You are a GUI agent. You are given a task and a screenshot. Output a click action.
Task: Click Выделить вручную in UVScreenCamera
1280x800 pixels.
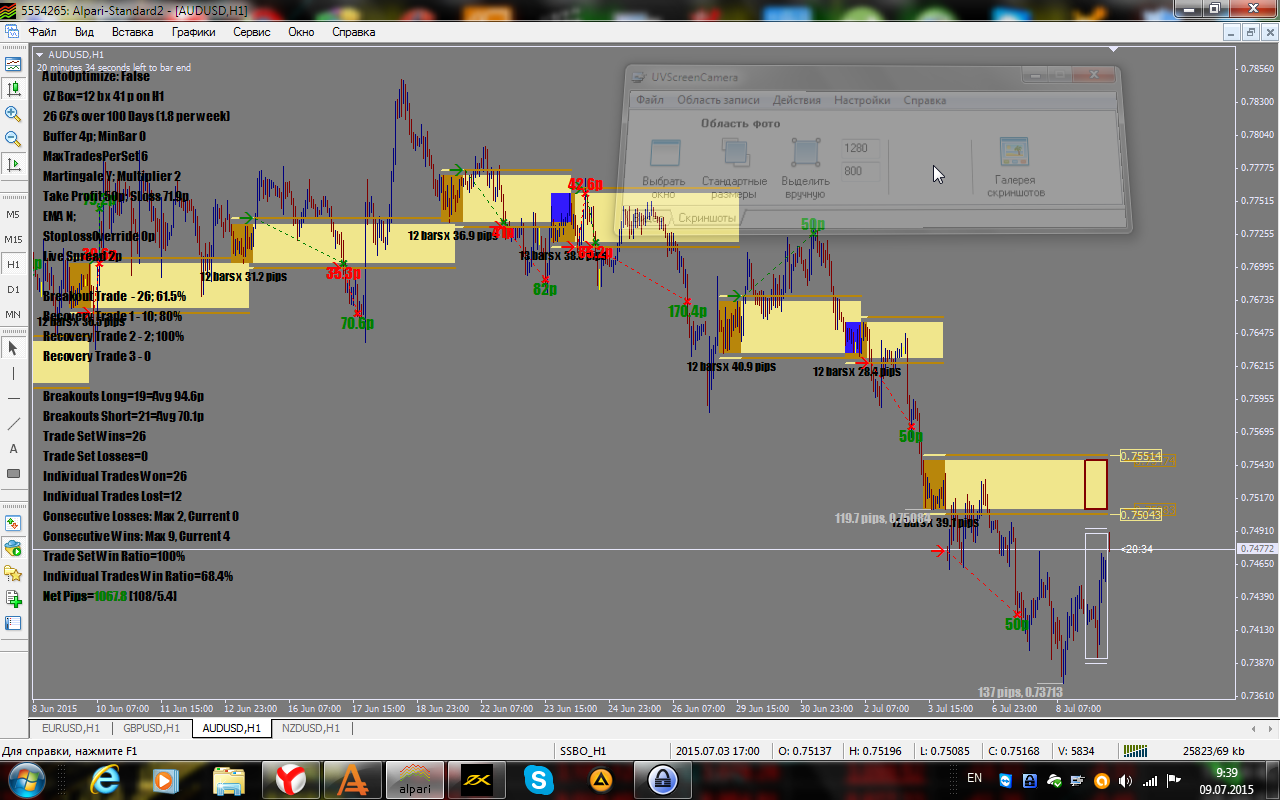pyautogui.click(x=805, y=168)
